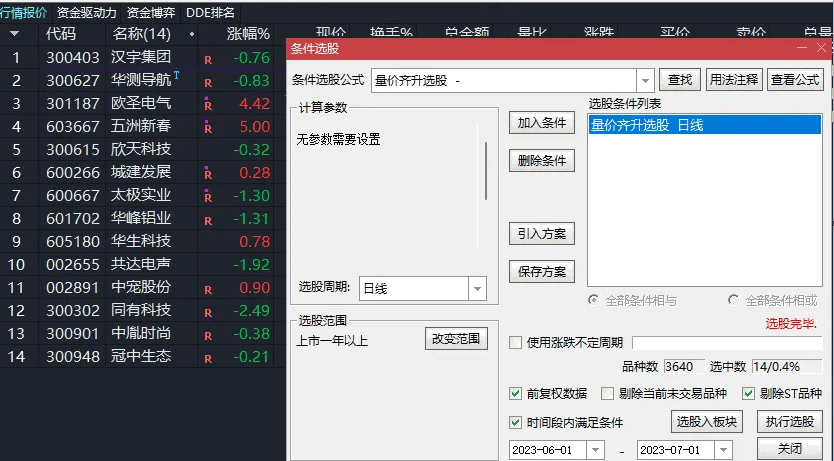
Task: Switch to the 行情报价 tab
Action: pos(23,13)
